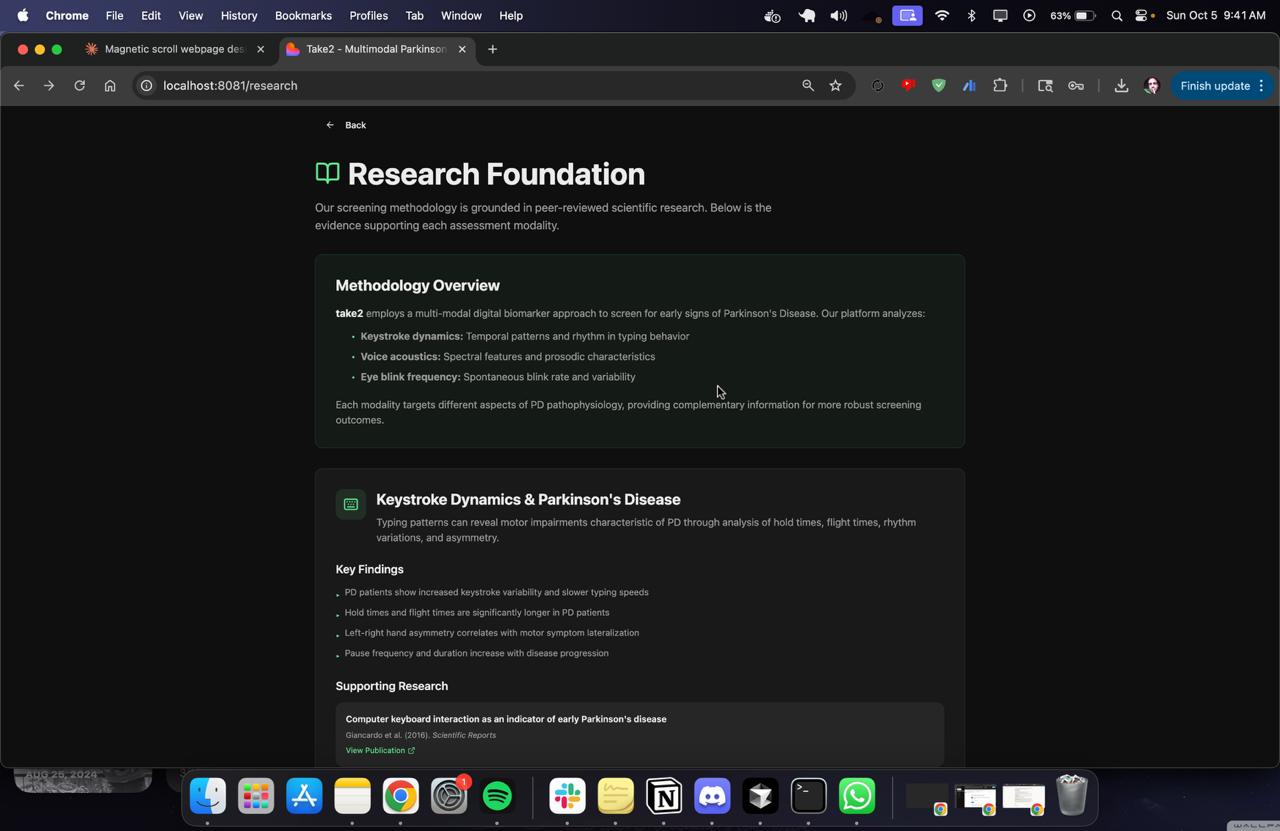This screenshot has width=1280, height=831.
Task: Click the site information icon in address bar
Action: pos(146,86)
